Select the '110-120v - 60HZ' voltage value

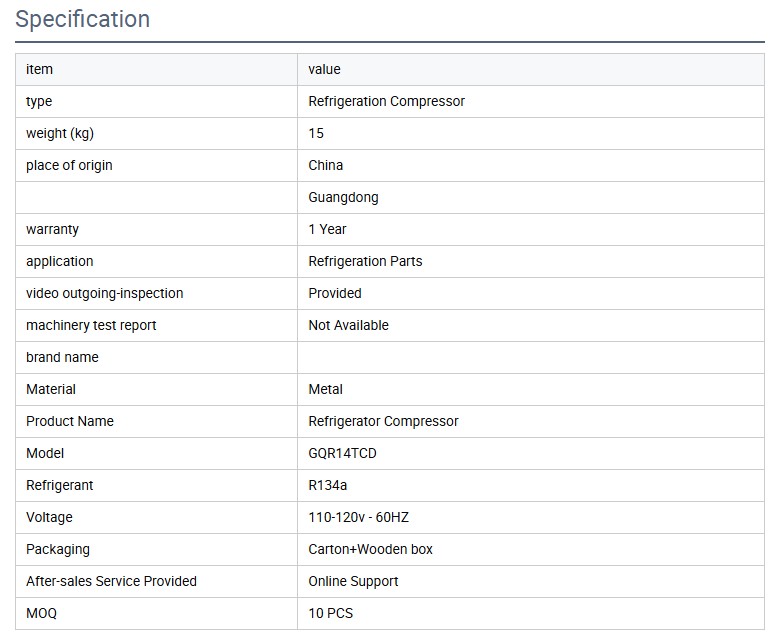point(358,517)
